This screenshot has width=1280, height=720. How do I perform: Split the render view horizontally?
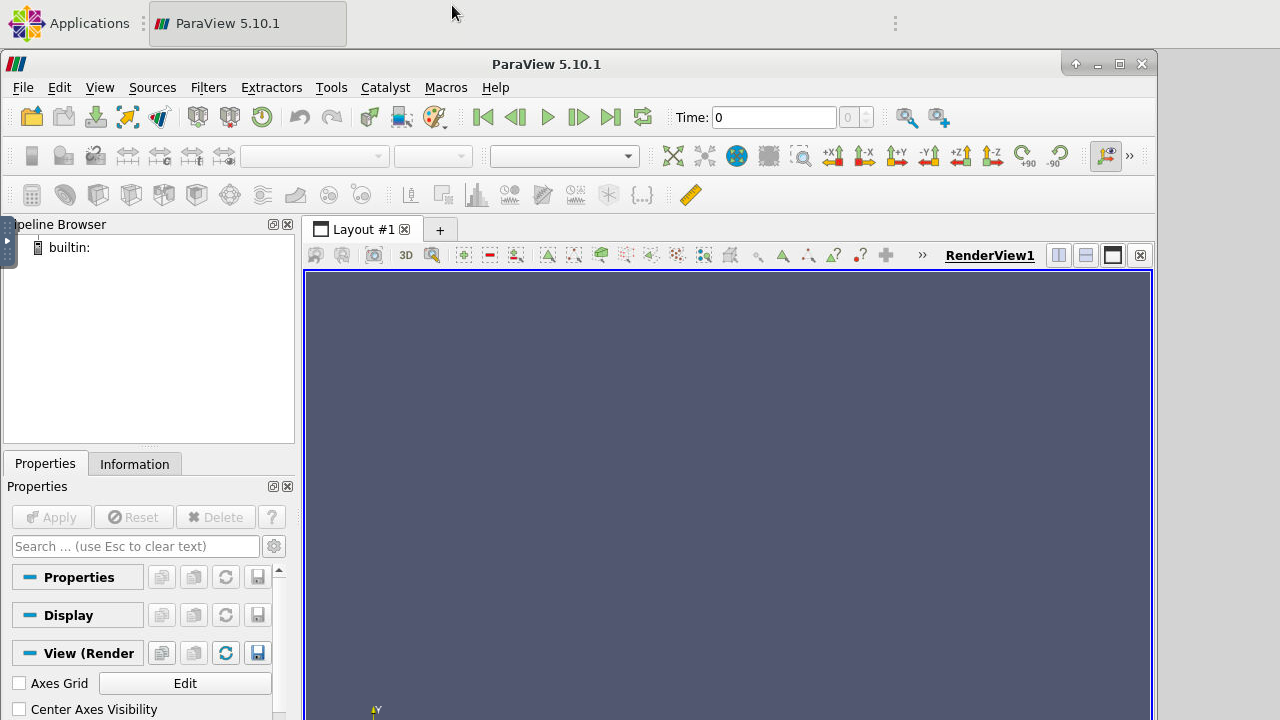coord(1058,255)
